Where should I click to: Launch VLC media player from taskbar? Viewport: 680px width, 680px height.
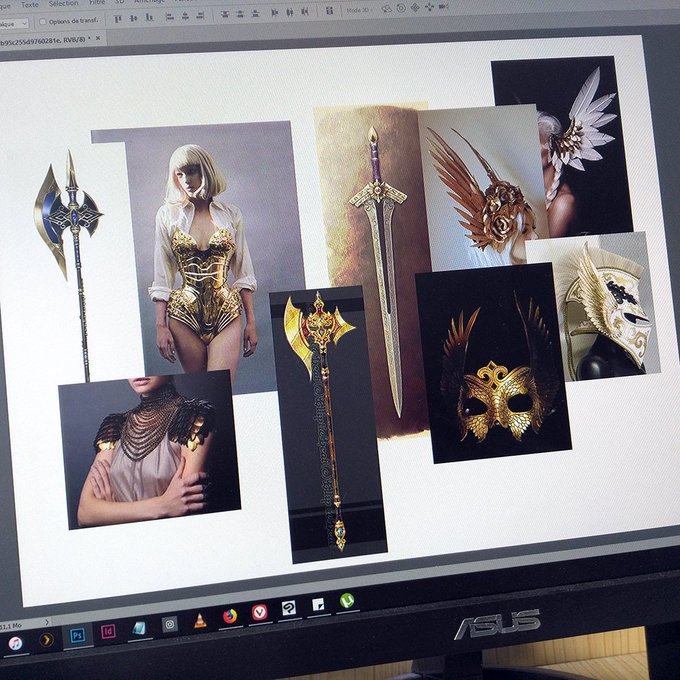tap(200, 620)
